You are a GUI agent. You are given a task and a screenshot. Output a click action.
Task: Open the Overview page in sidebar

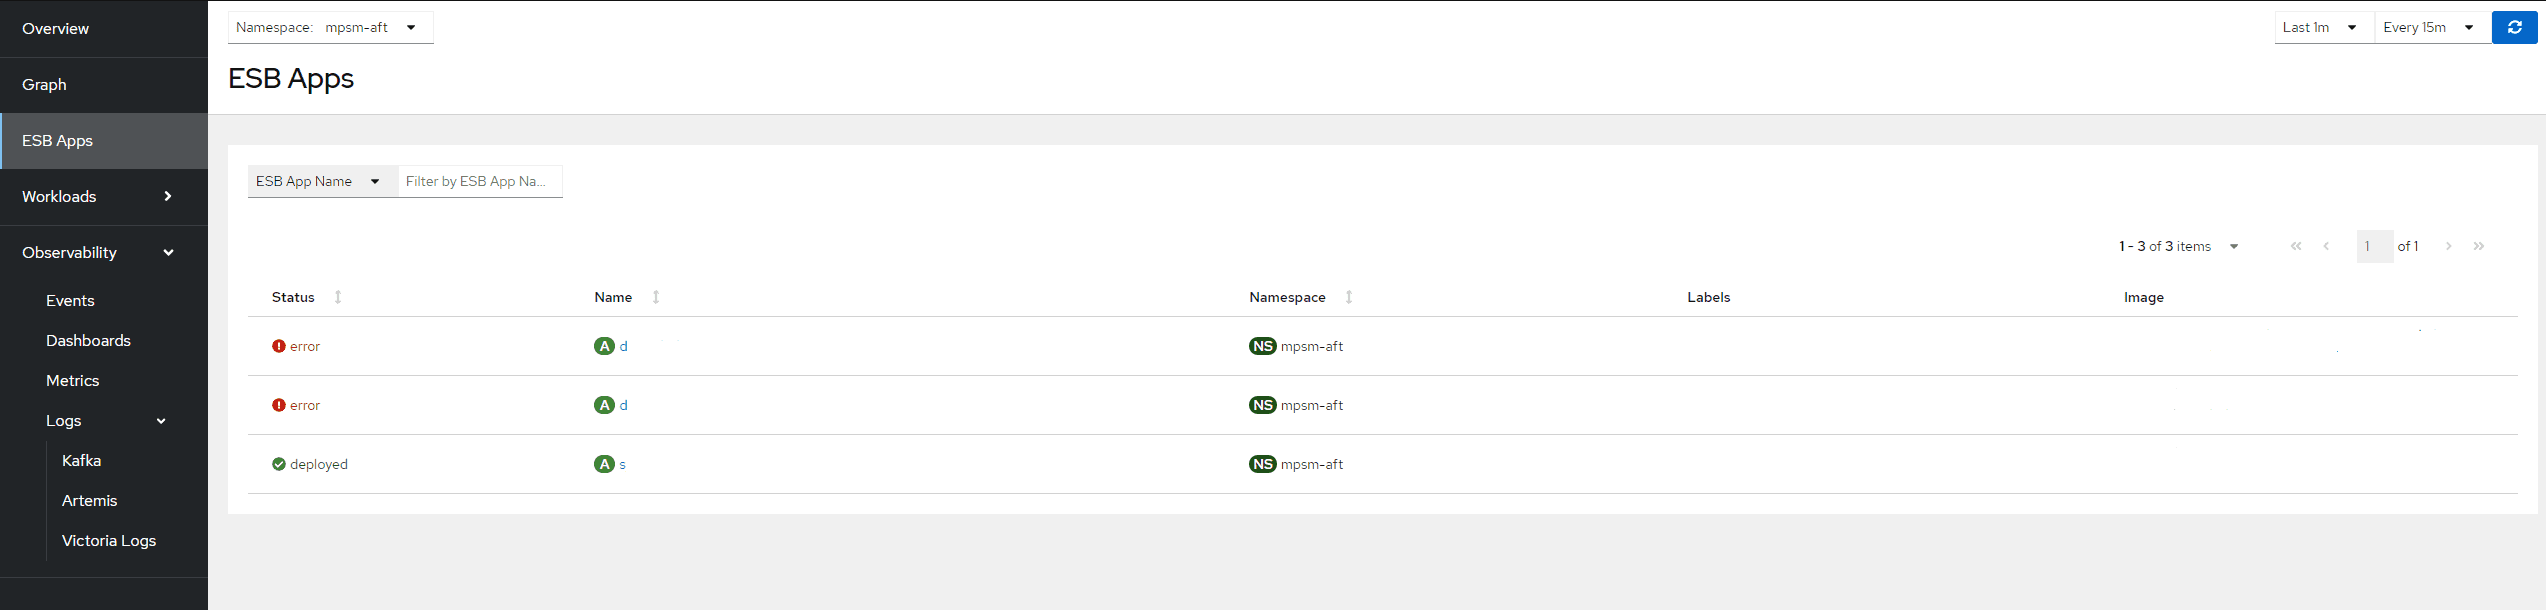coord(56,29)
